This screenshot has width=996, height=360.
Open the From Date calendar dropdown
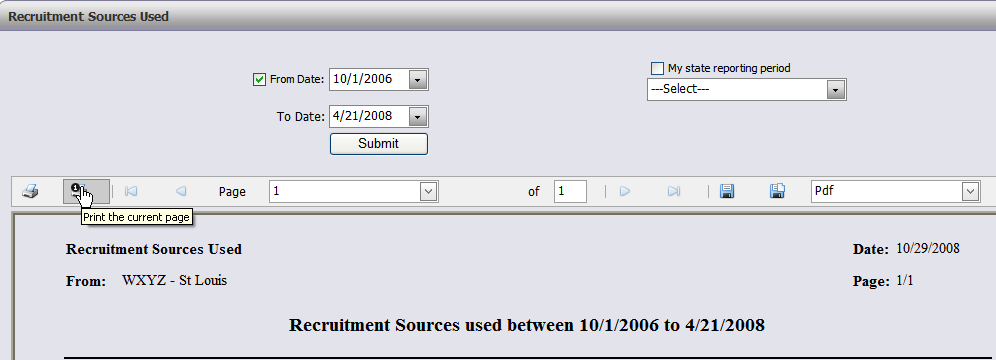click(x=417, y=80)
